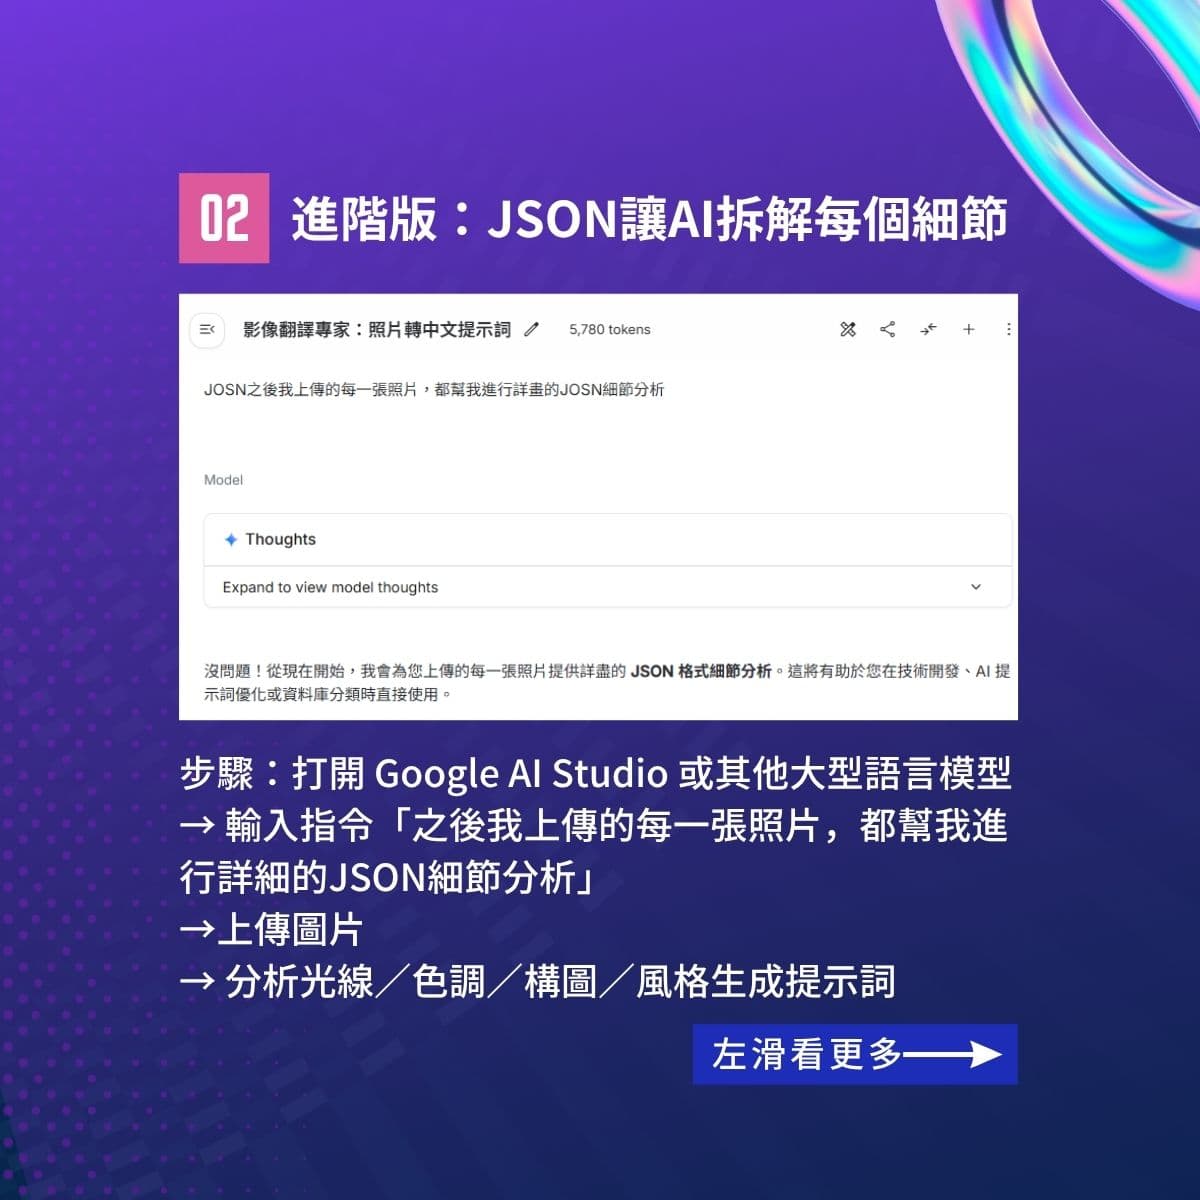Click the pencil icon to edit chat title
1200x1200 pixels.
click(531, 329)
